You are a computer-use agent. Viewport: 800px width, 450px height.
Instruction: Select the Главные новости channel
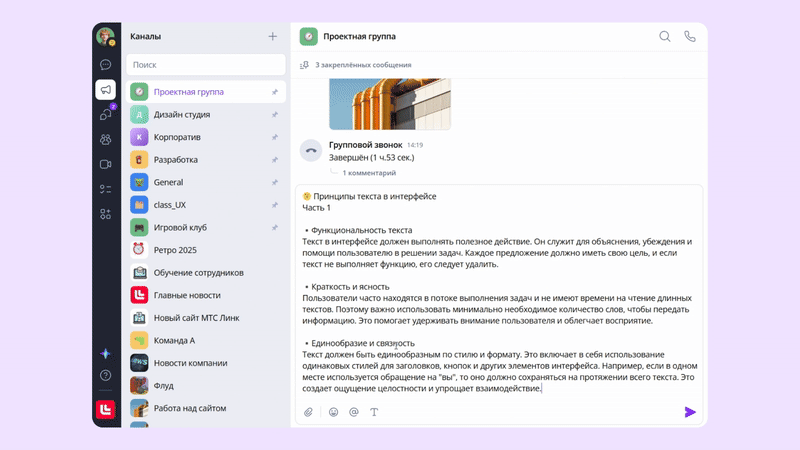point(186,295)
